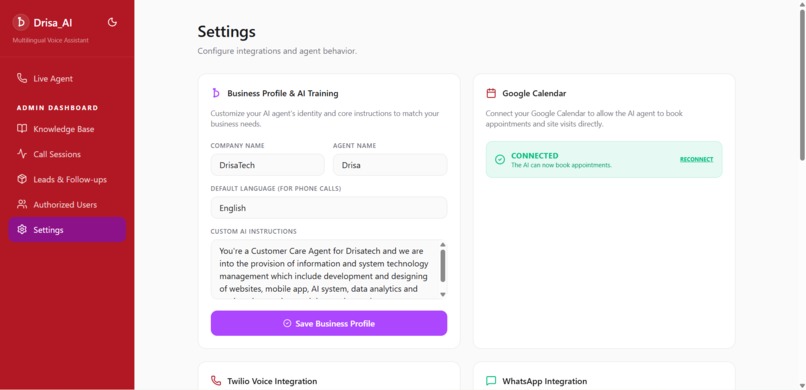Go to Call Sessions
806x390 pixels.
click(x=67, y=154)
